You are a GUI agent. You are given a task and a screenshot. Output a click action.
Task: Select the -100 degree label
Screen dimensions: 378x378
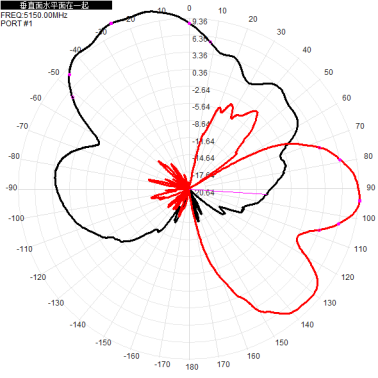tap(16, 218)
